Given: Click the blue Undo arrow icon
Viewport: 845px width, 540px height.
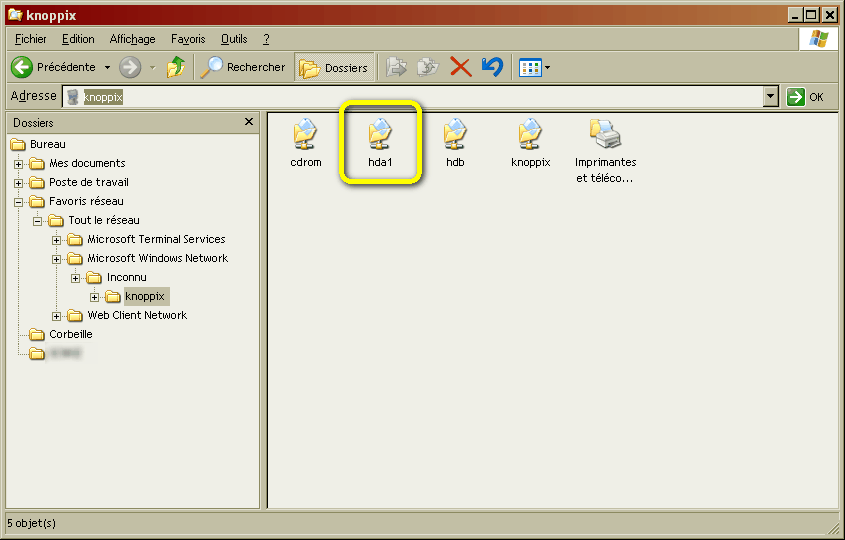Looking at the screenshot, I should (x=492, y=67).
